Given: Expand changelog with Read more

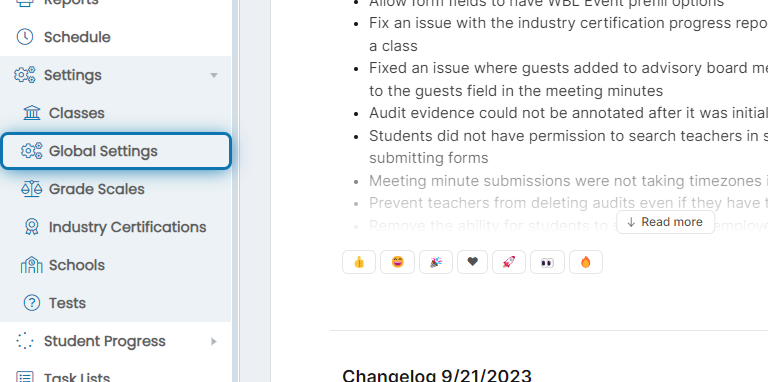Looking at the screenshot, I should (665, 222).
